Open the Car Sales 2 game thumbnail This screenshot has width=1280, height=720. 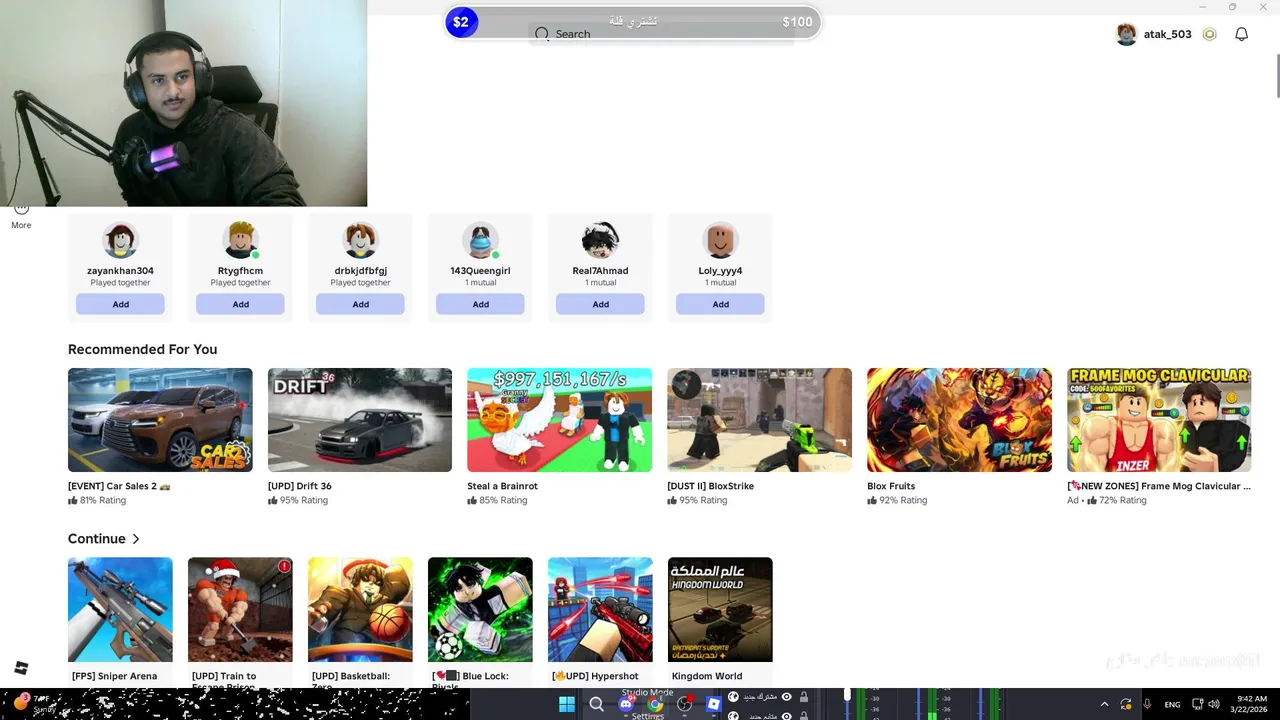coord(160,420)
